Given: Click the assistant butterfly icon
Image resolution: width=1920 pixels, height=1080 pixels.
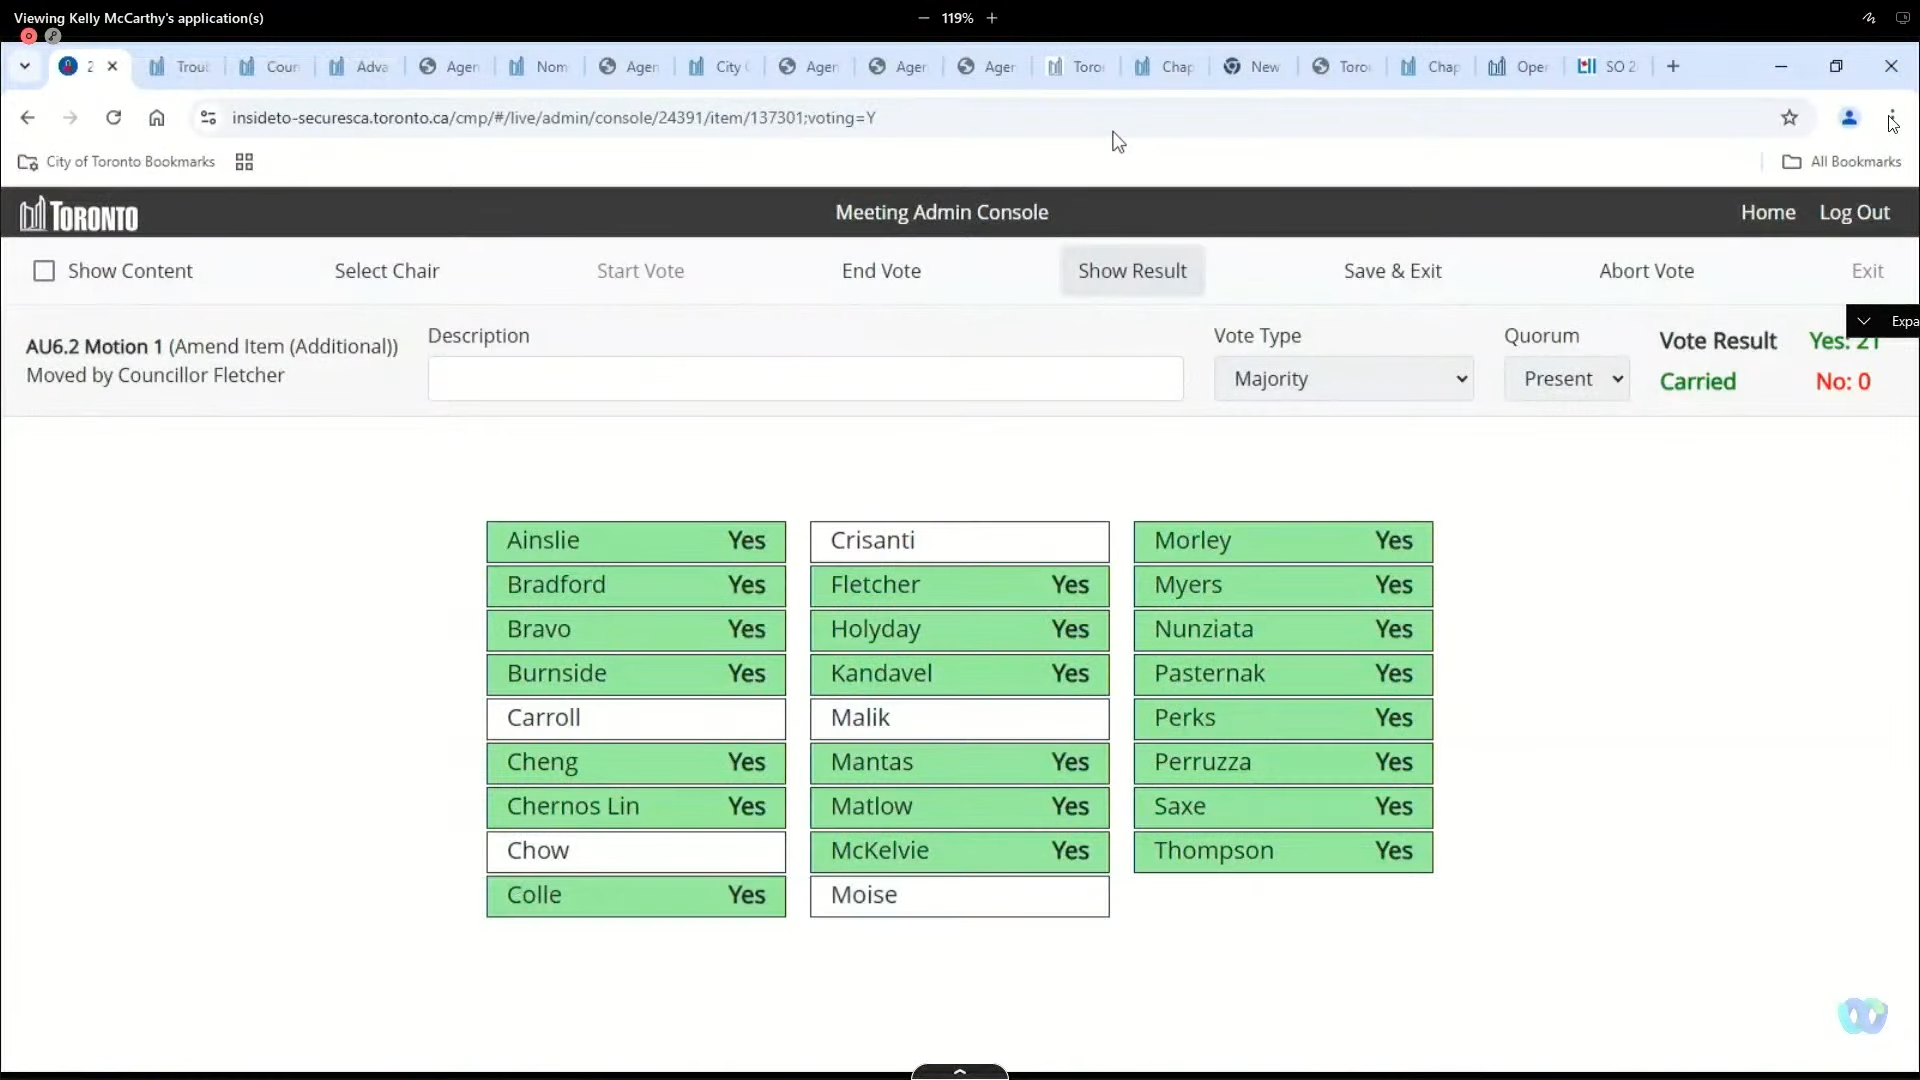Looking at the screenshot, I should coord(1862,1016).
